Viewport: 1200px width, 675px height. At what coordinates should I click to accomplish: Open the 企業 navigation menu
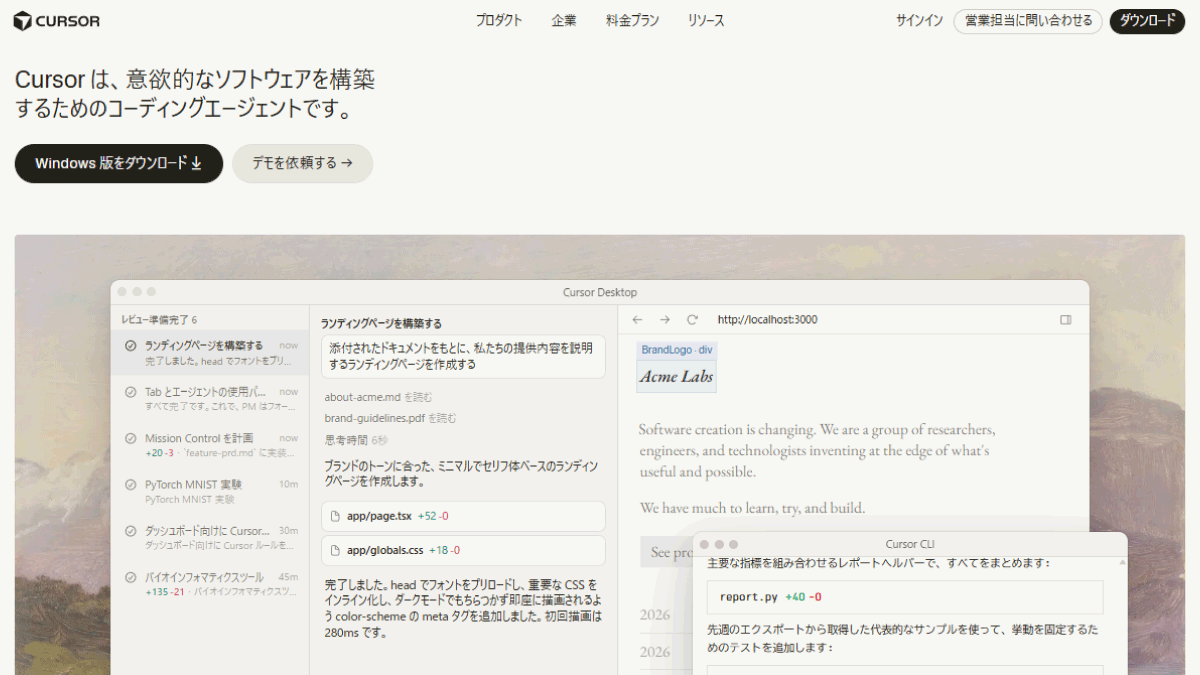click(564, 21)
